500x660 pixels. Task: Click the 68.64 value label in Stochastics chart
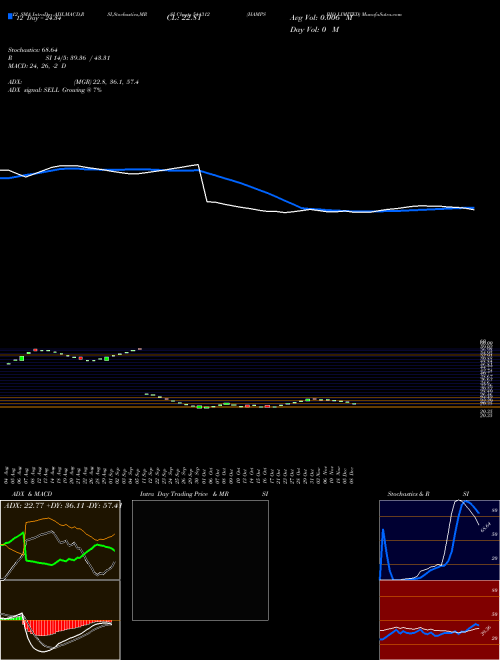(x=485, y=527)
